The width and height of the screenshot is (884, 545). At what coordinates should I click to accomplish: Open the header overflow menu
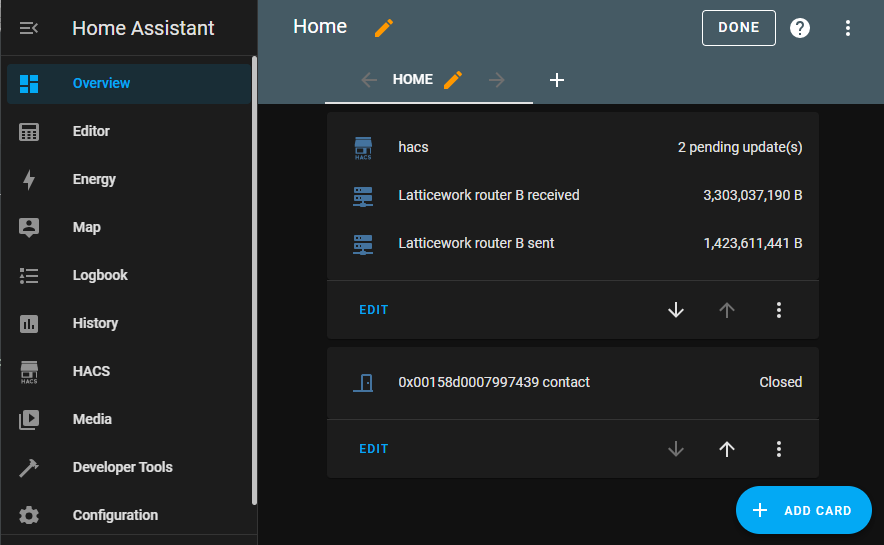click(848, 28)
